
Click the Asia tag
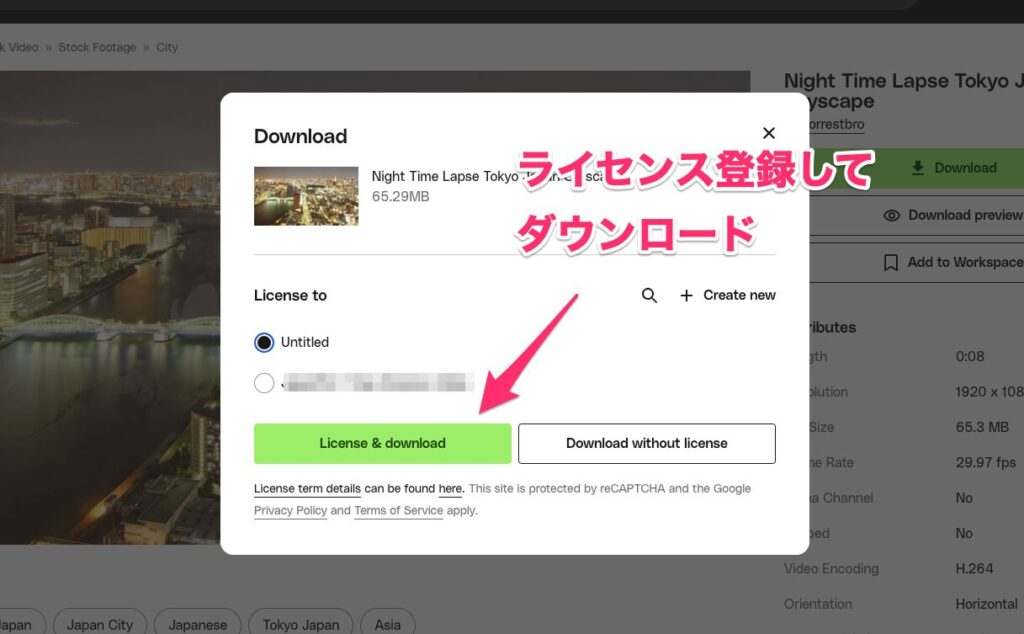(x=387, y=625)
